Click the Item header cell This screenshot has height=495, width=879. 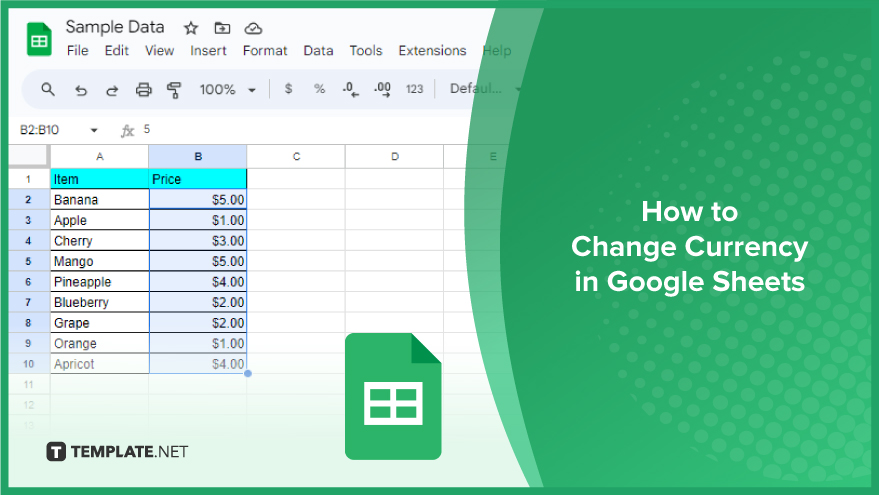[x=100, y=179]
